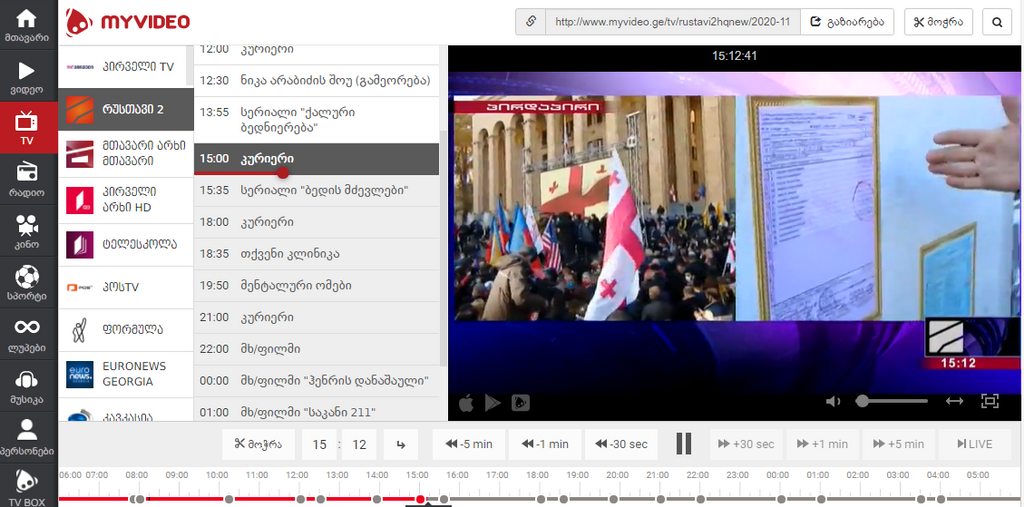Image resolution: width=1024 pixels, height=507 pixels.
Task: Open the 15:00 კურიერი program
Action: pyautogui.click(x=317, y=159)
